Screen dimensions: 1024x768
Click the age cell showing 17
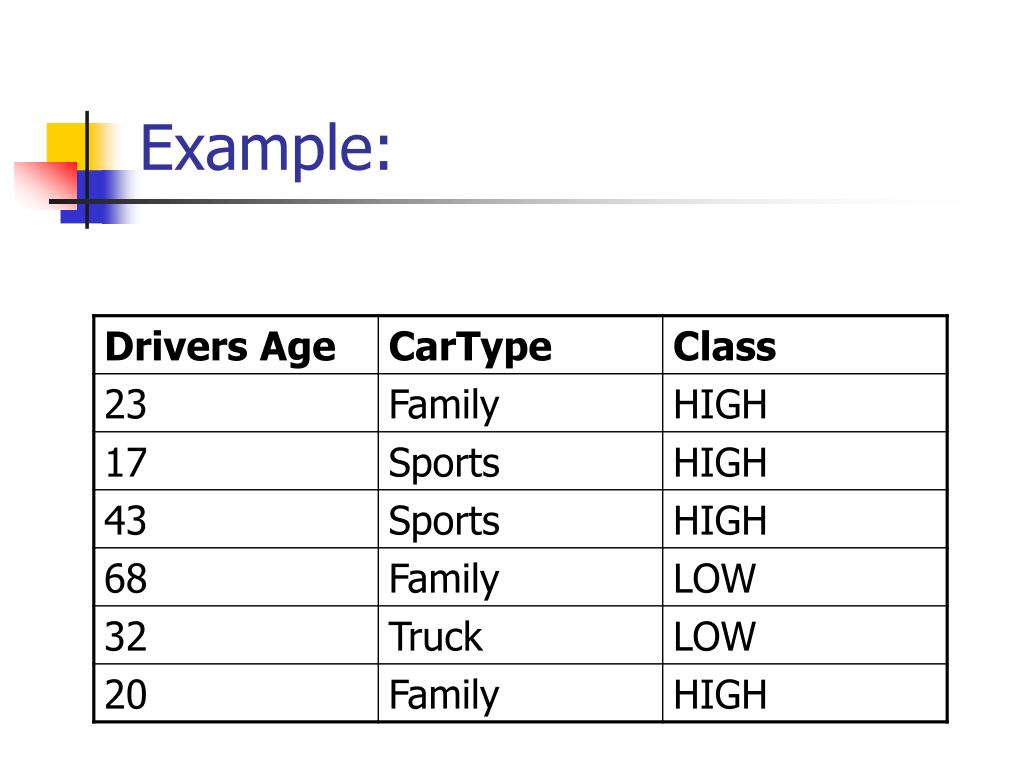click(236, 461)
